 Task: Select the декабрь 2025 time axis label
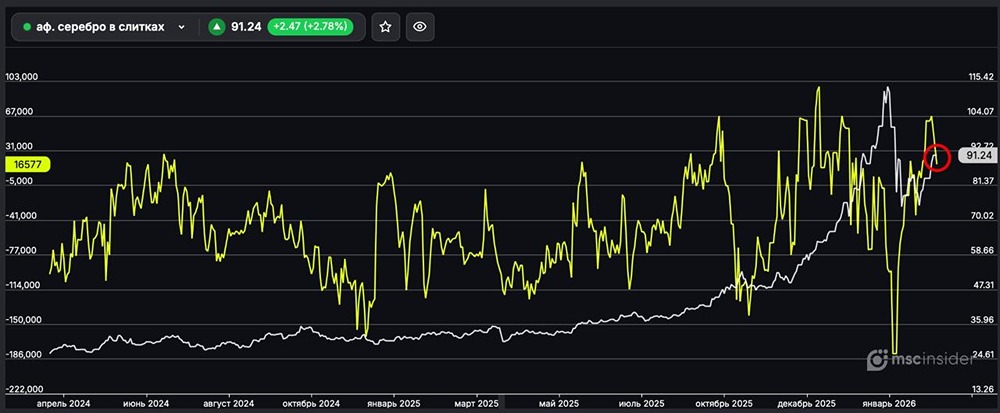coord(807,404)
